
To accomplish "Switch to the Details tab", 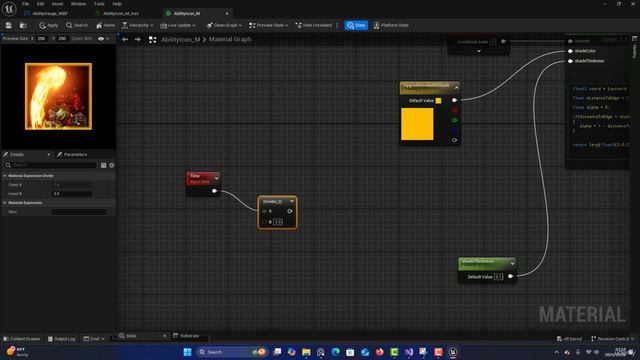I will point(17,154).
